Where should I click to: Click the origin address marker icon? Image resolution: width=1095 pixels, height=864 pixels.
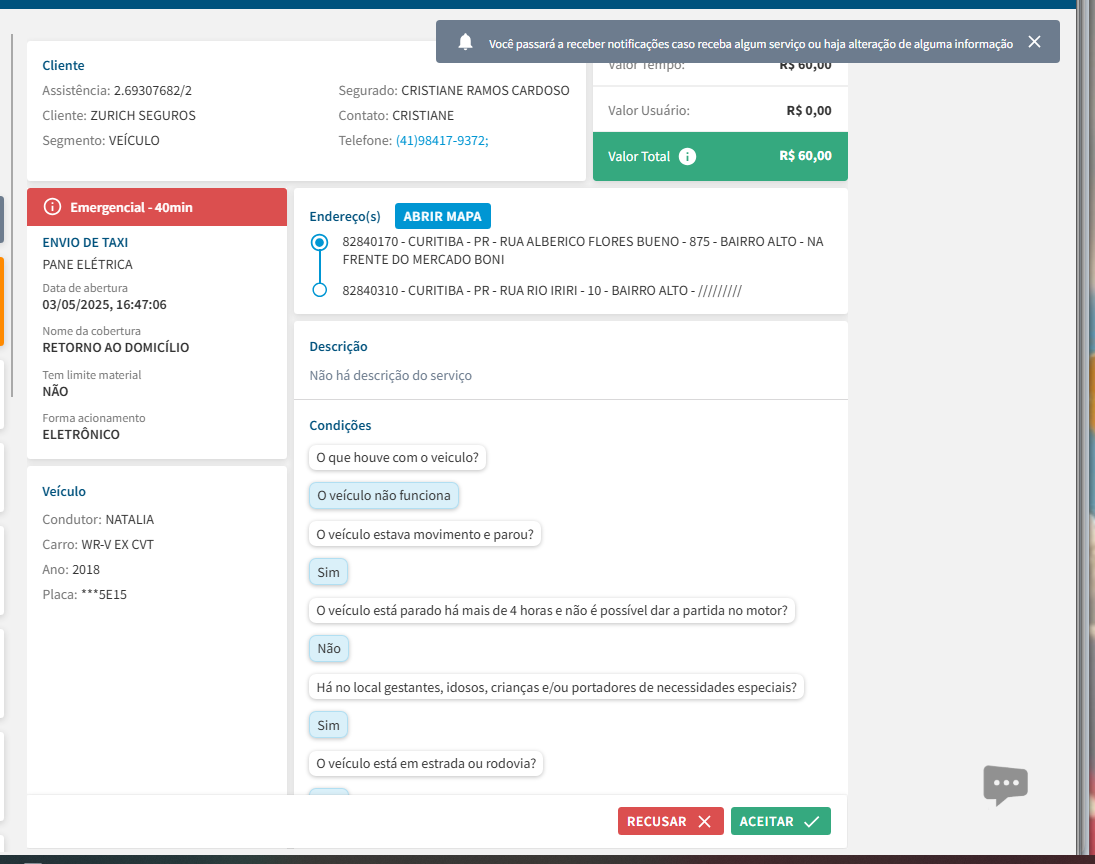click(319, 242)
